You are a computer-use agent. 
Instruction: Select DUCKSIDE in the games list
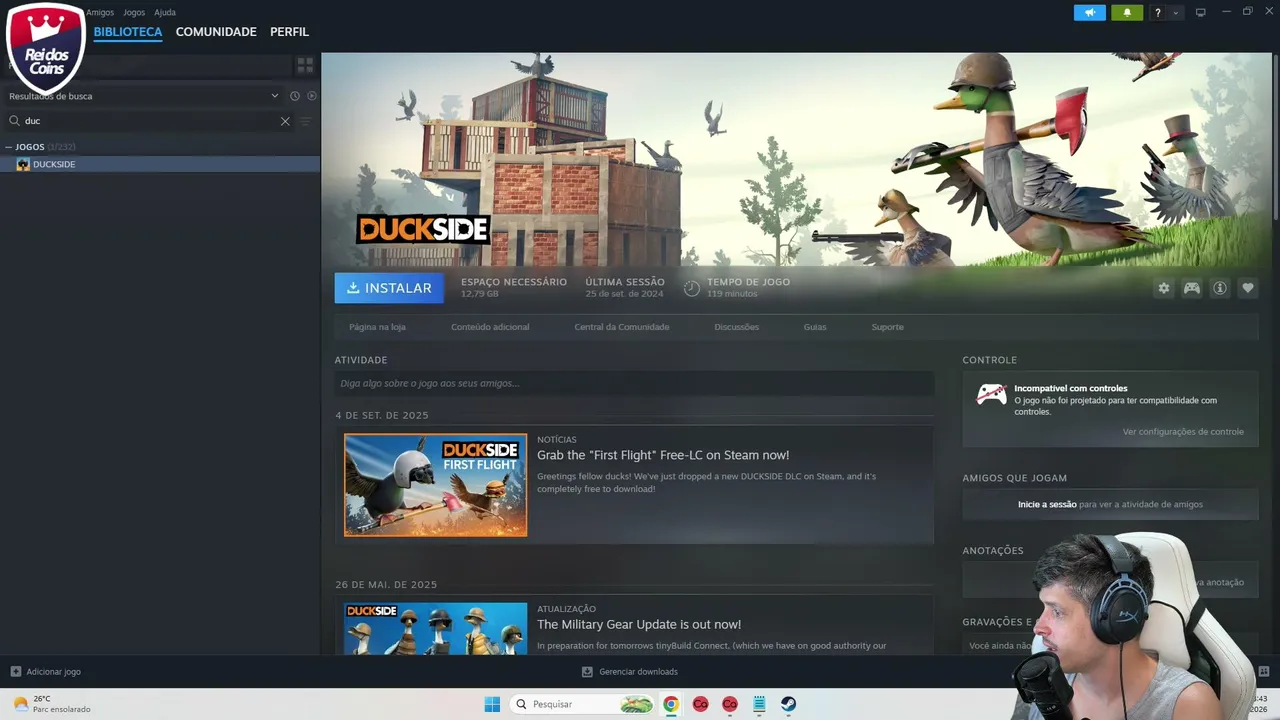point(160,164)
